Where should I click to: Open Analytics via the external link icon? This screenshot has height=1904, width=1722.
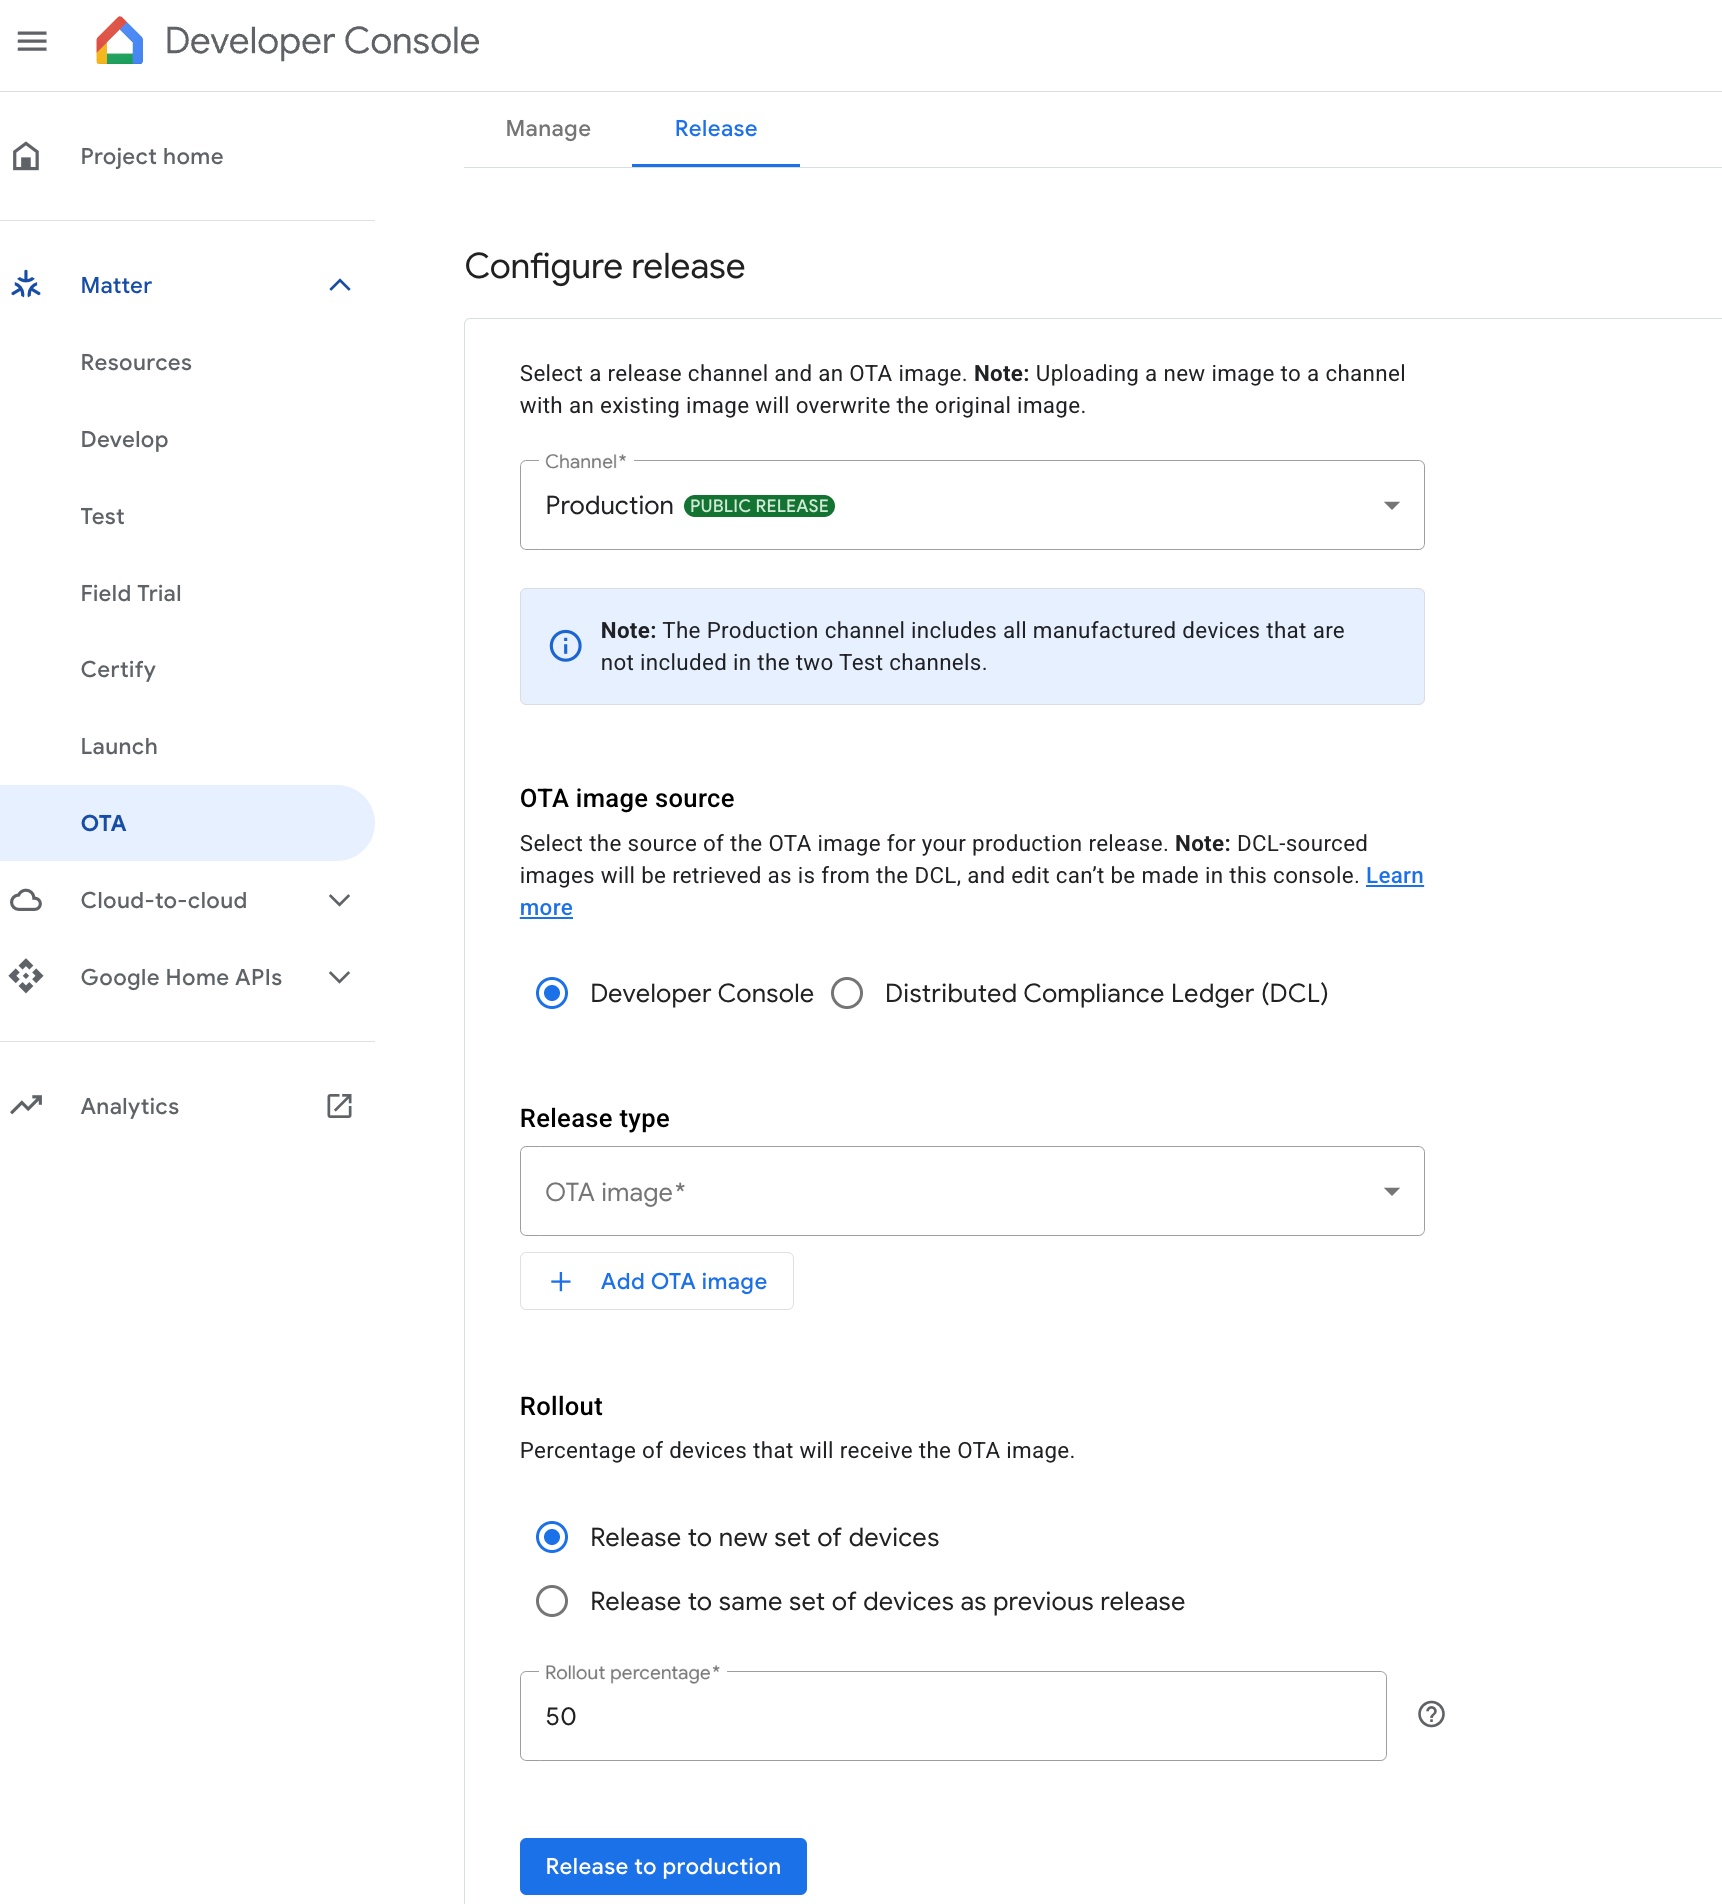(x=340, y=1106)
